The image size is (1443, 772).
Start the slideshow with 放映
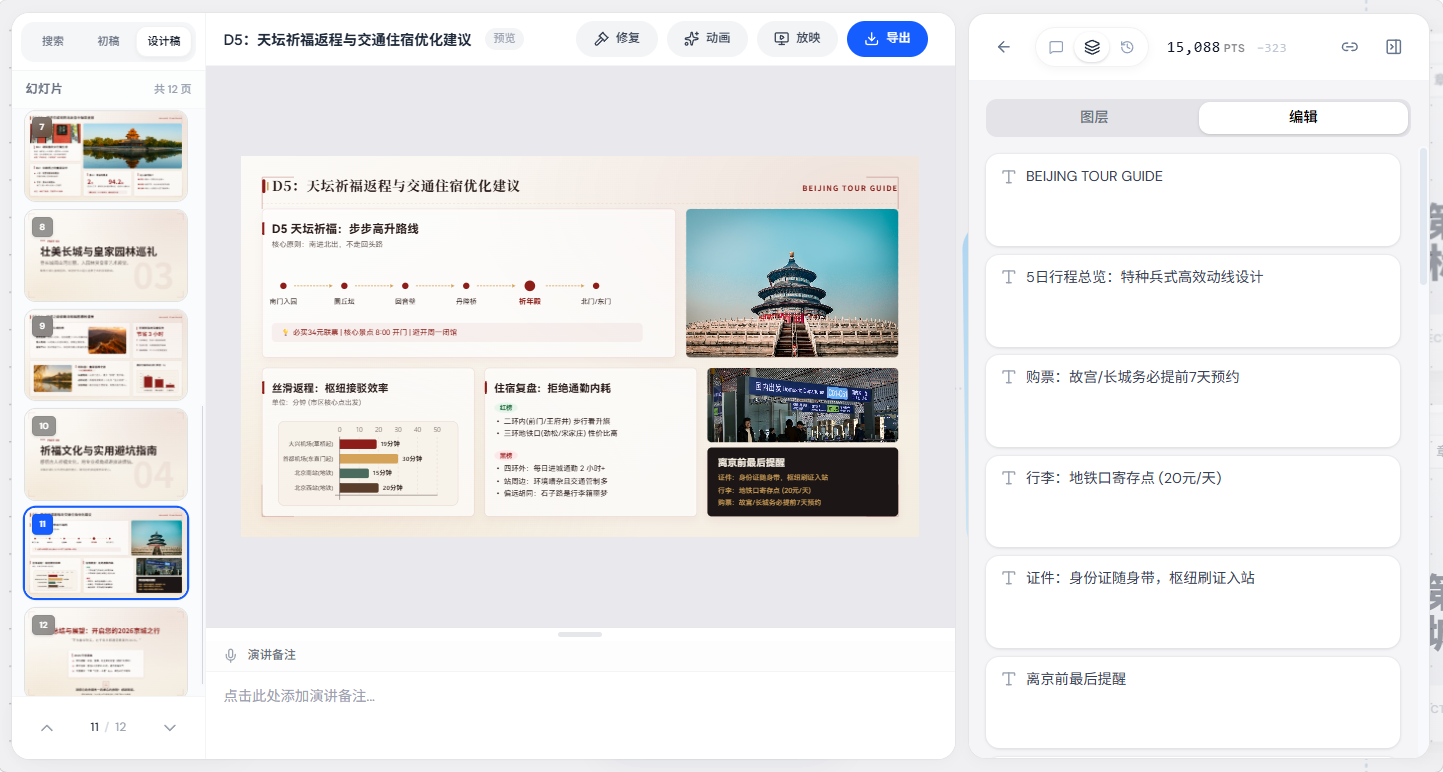pos(797,39)
